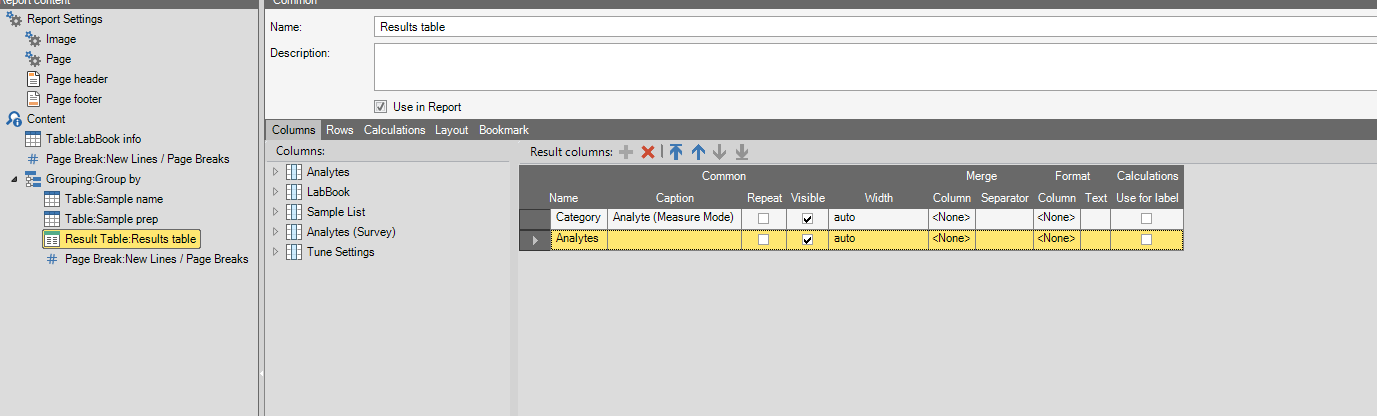Move column to top arrow icon
Viewport: 1377px width, 416px height.
(x=676, y=152)
